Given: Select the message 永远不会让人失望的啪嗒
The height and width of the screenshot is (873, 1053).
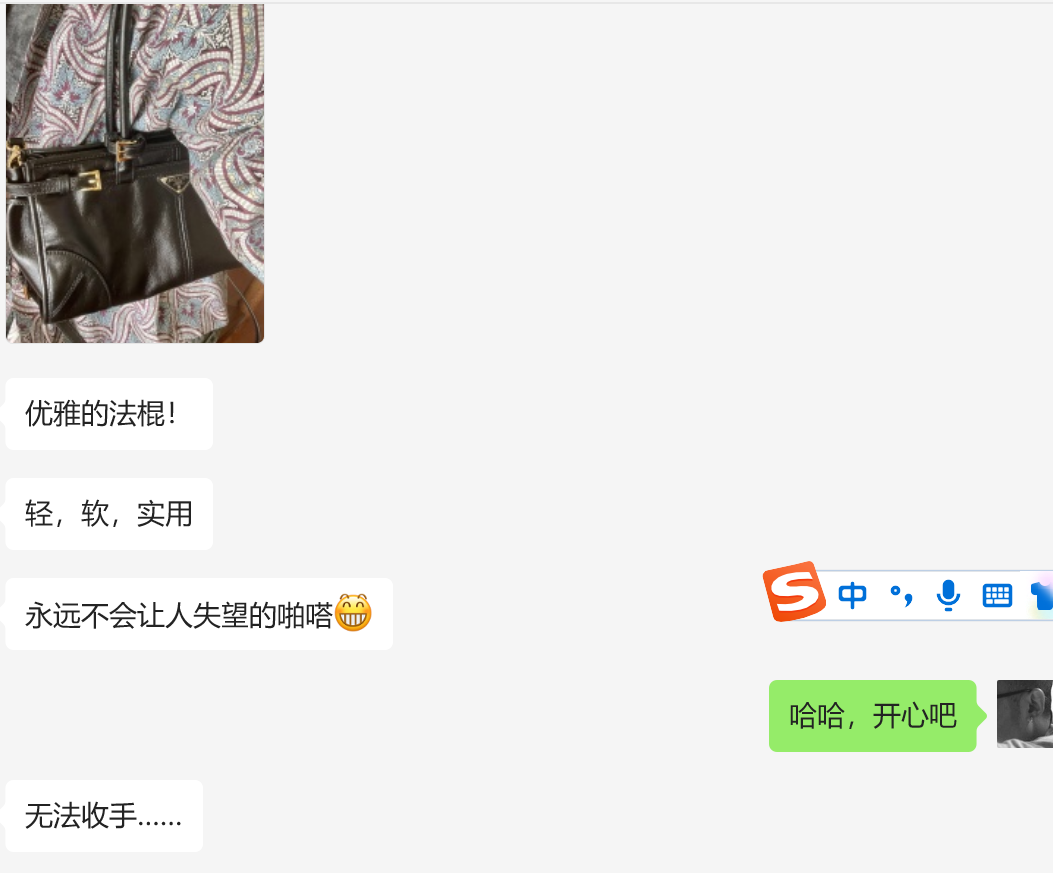Looking at the screenshot, I should pos(199,614).
